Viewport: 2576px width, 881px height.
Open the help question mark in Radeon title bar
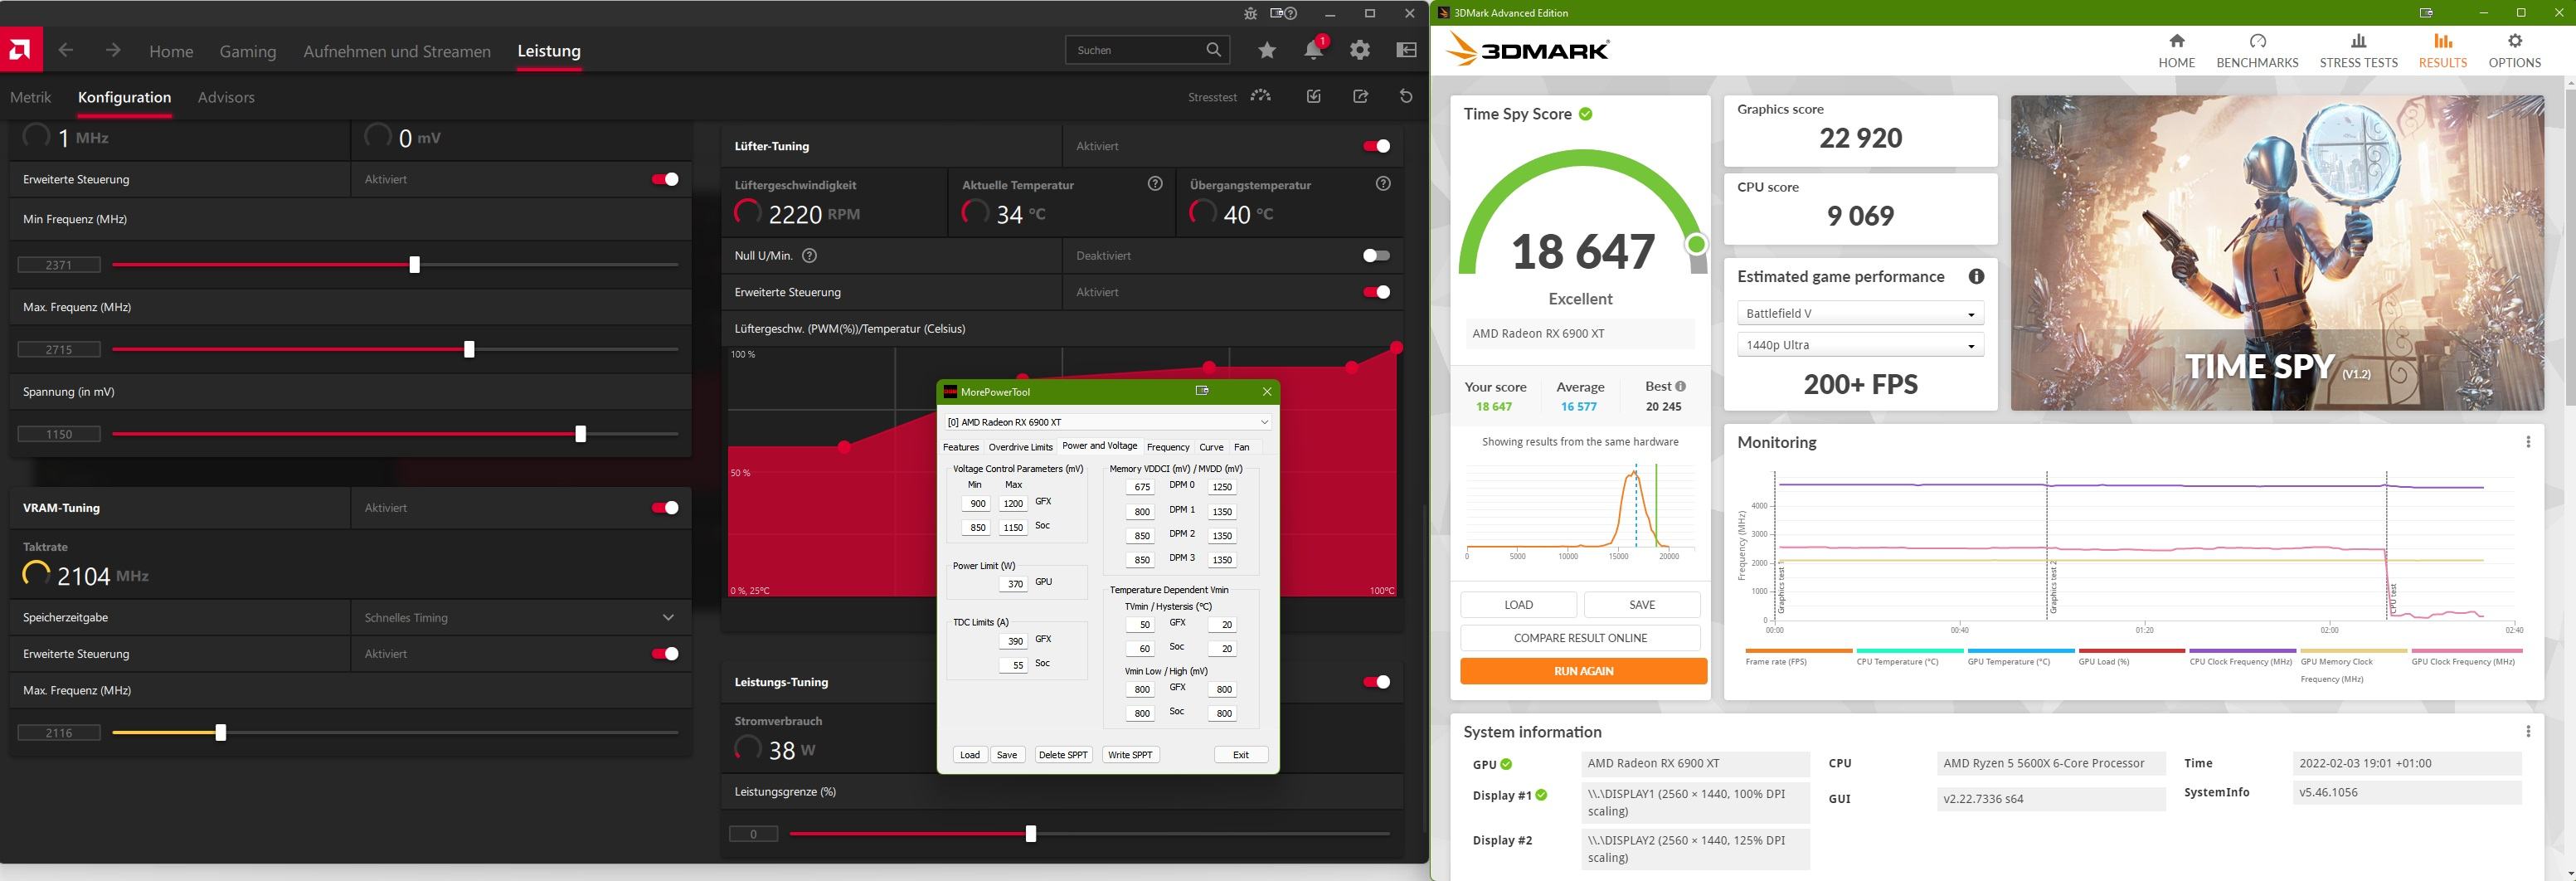click(1290, 13)
